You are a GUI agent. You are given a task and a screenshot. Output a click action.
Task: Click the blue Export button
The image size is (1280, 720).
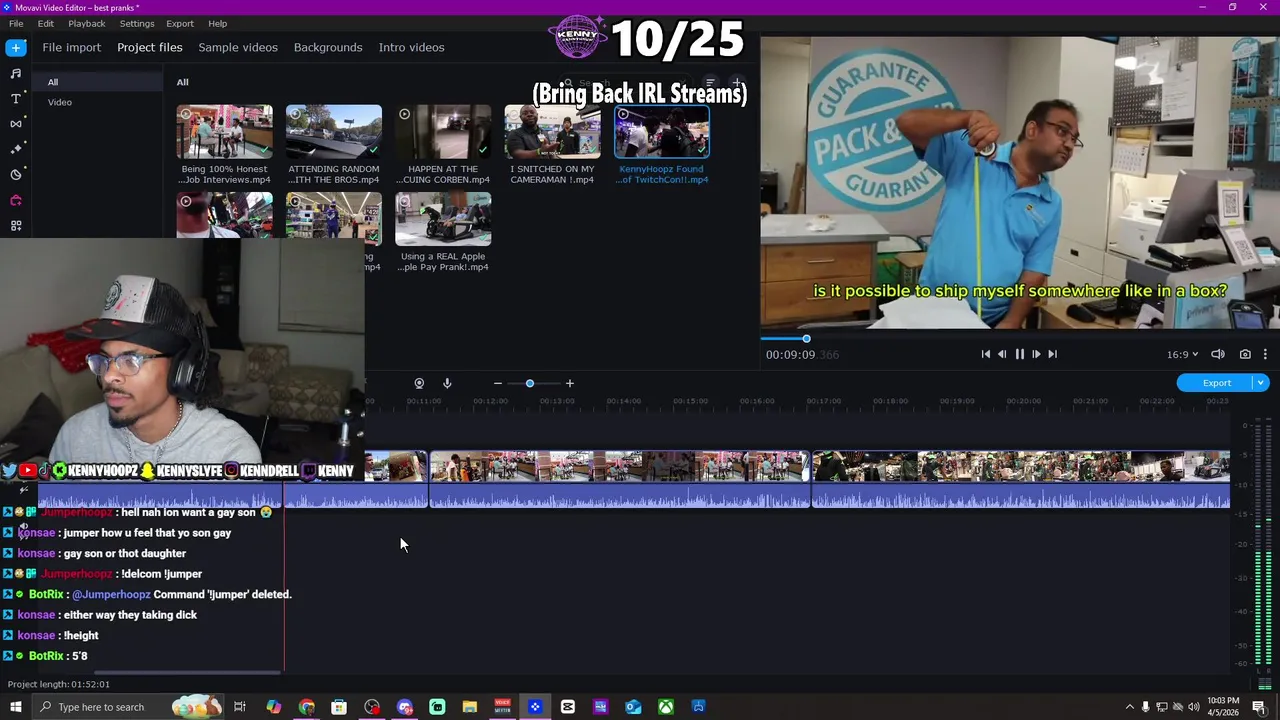(x=1216, y=383)
